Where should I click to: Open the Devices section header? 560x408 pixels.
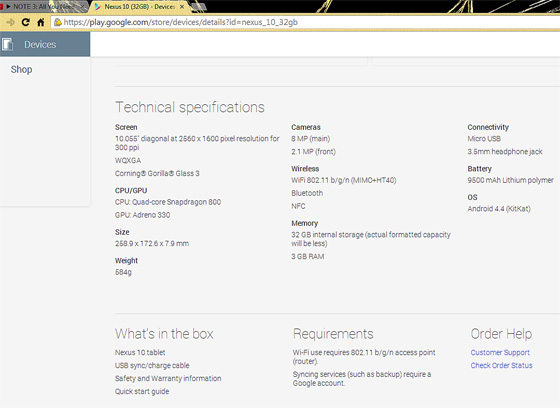point(45,44)
